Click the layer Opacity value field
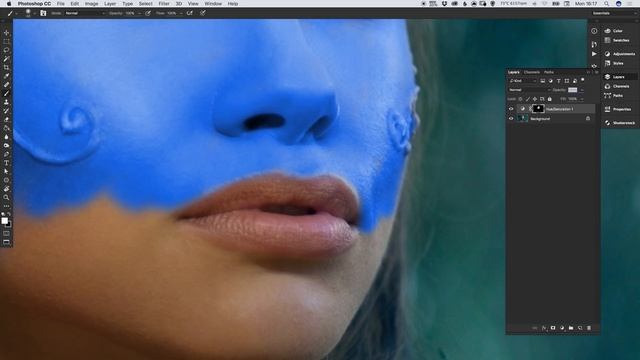 pyautogui.click(x=573, y=90)
